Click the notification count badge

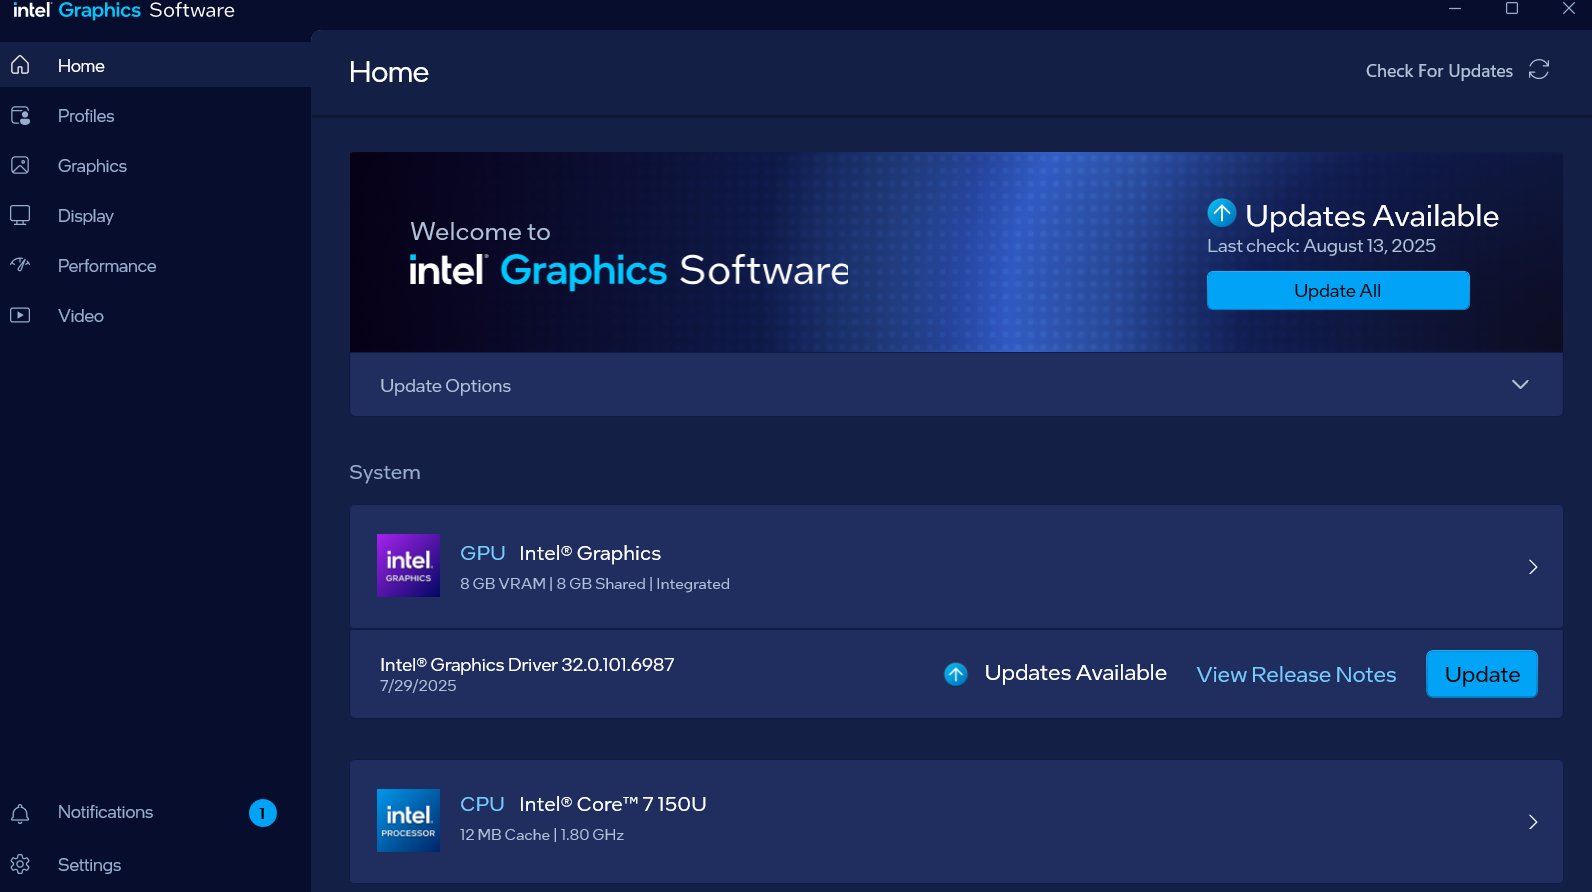pyautogui.click(x=263, y=813)
